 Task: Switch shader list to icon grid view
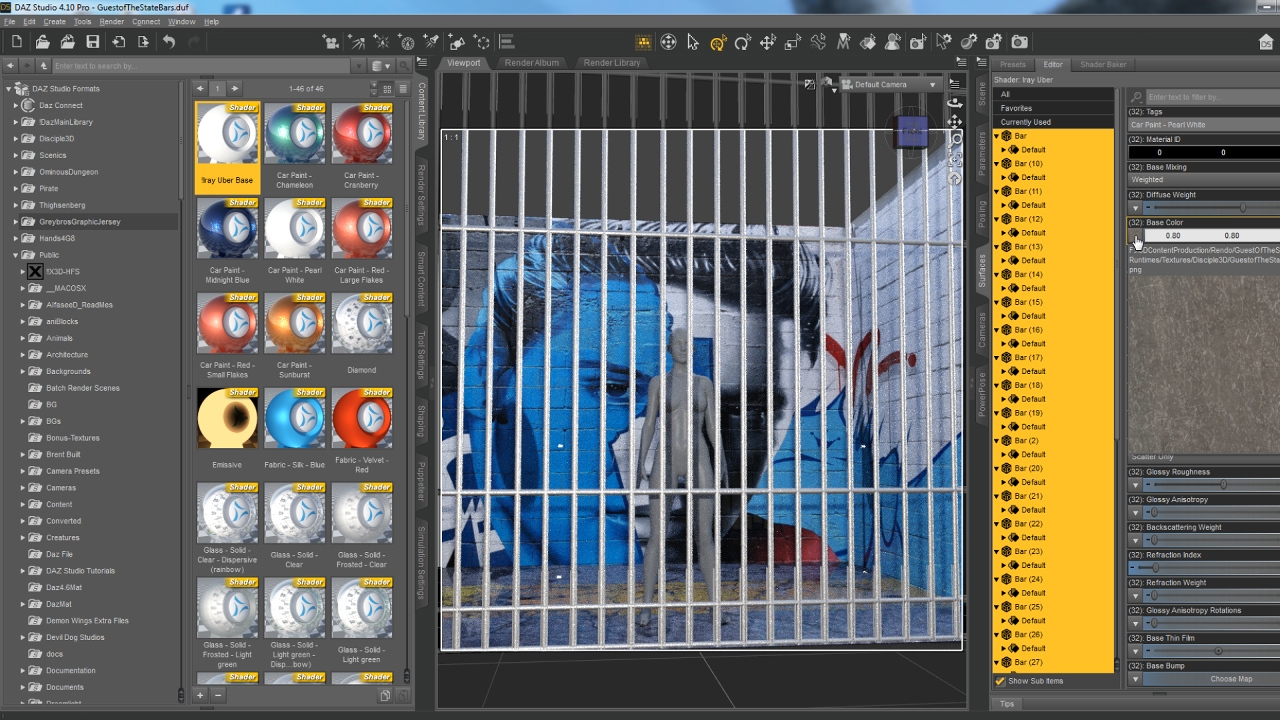coord(387,89)
